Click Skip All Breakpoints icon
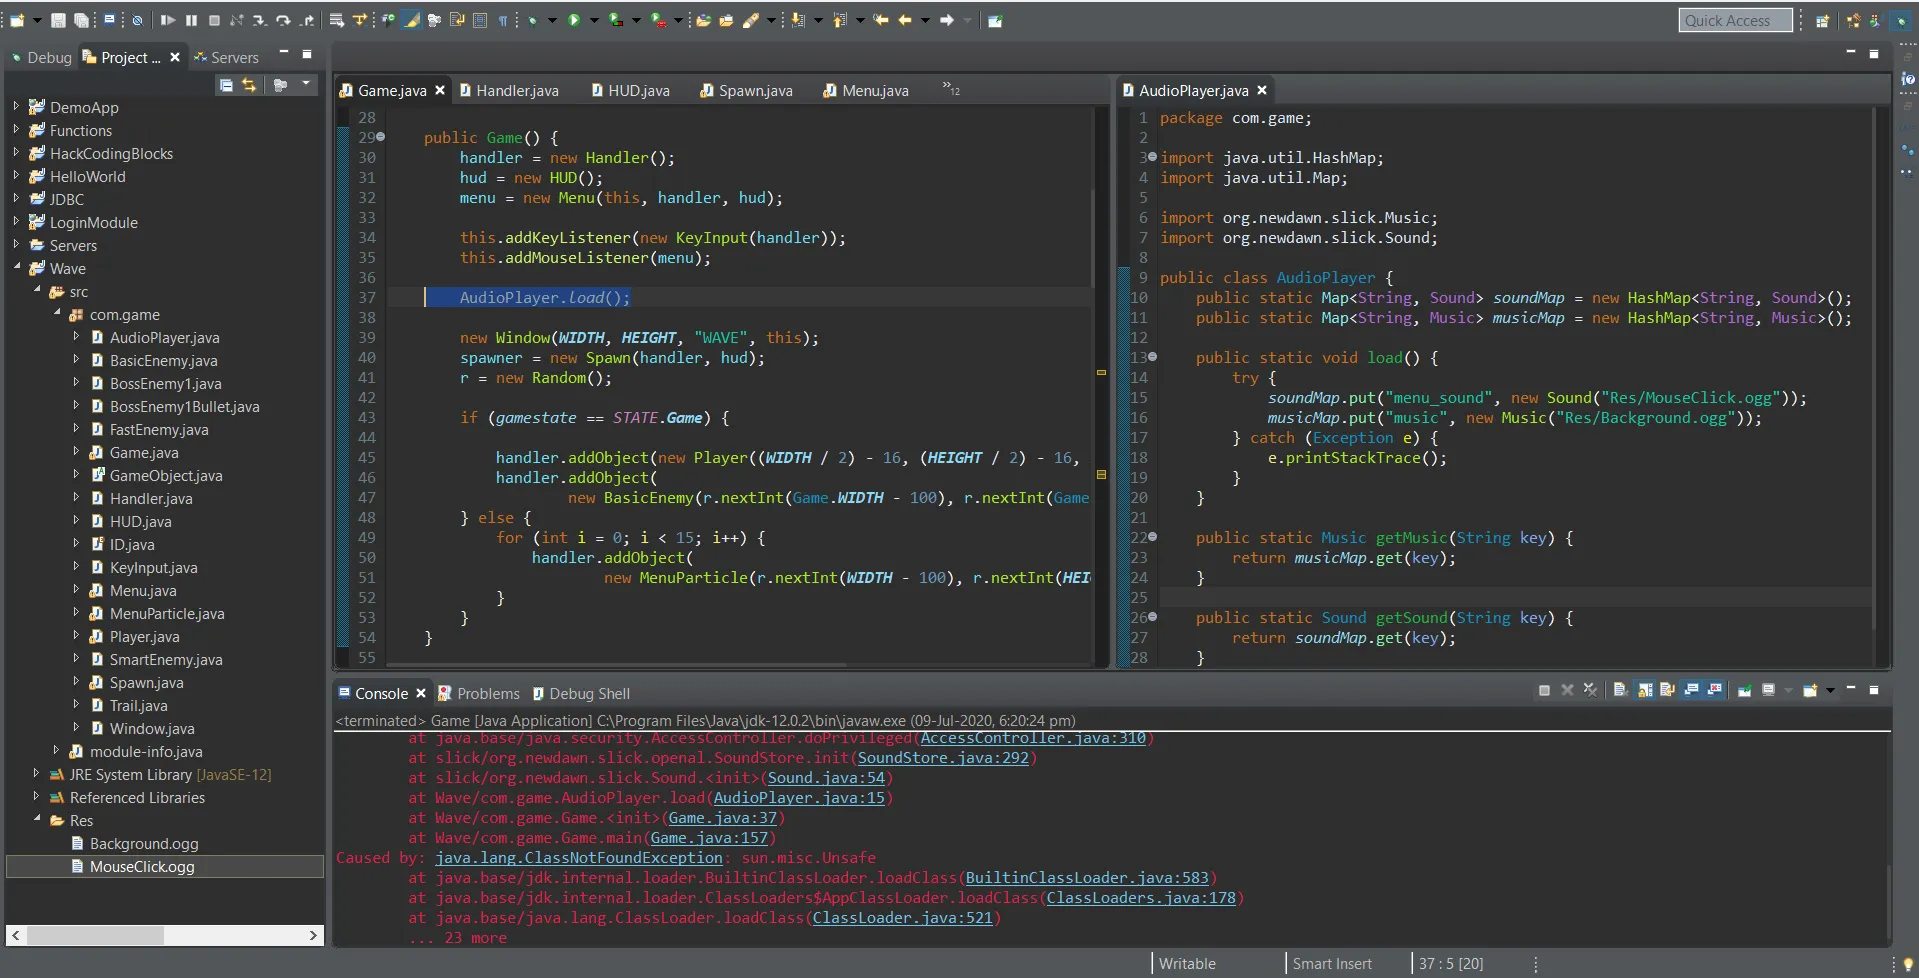This screenshot has width=1919, height=978. [x=137, y=20]
